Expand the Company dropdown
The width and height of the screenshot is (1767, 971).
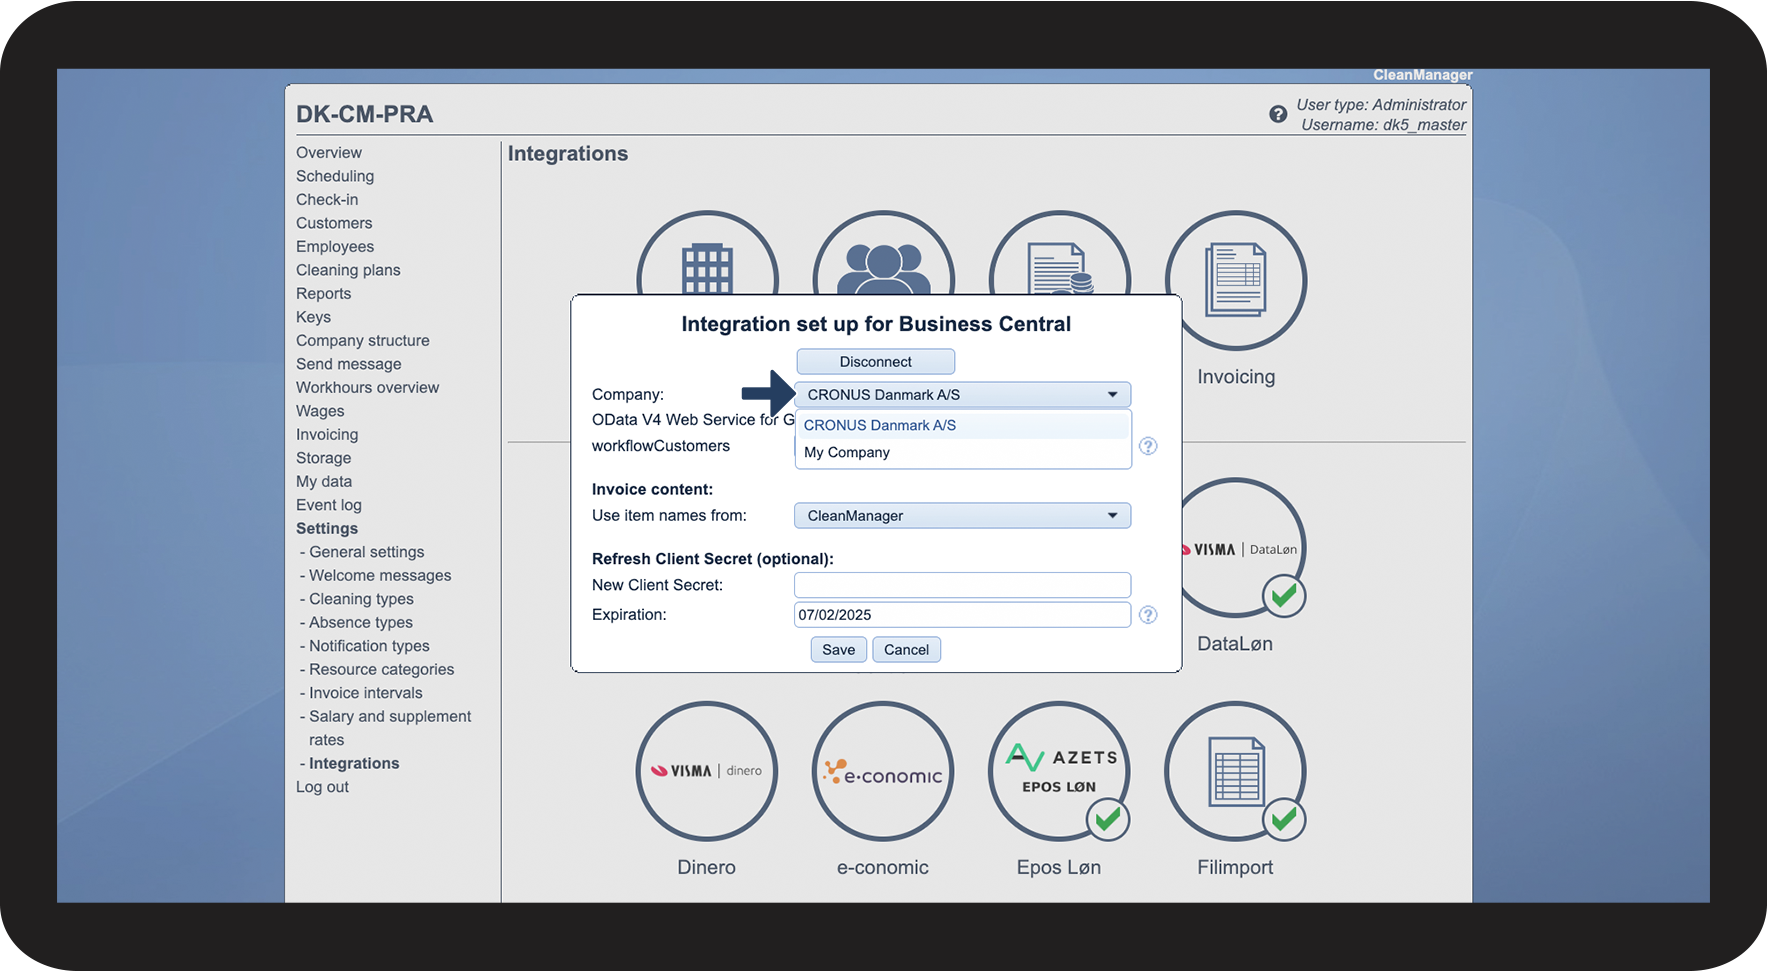click(962, 395)
